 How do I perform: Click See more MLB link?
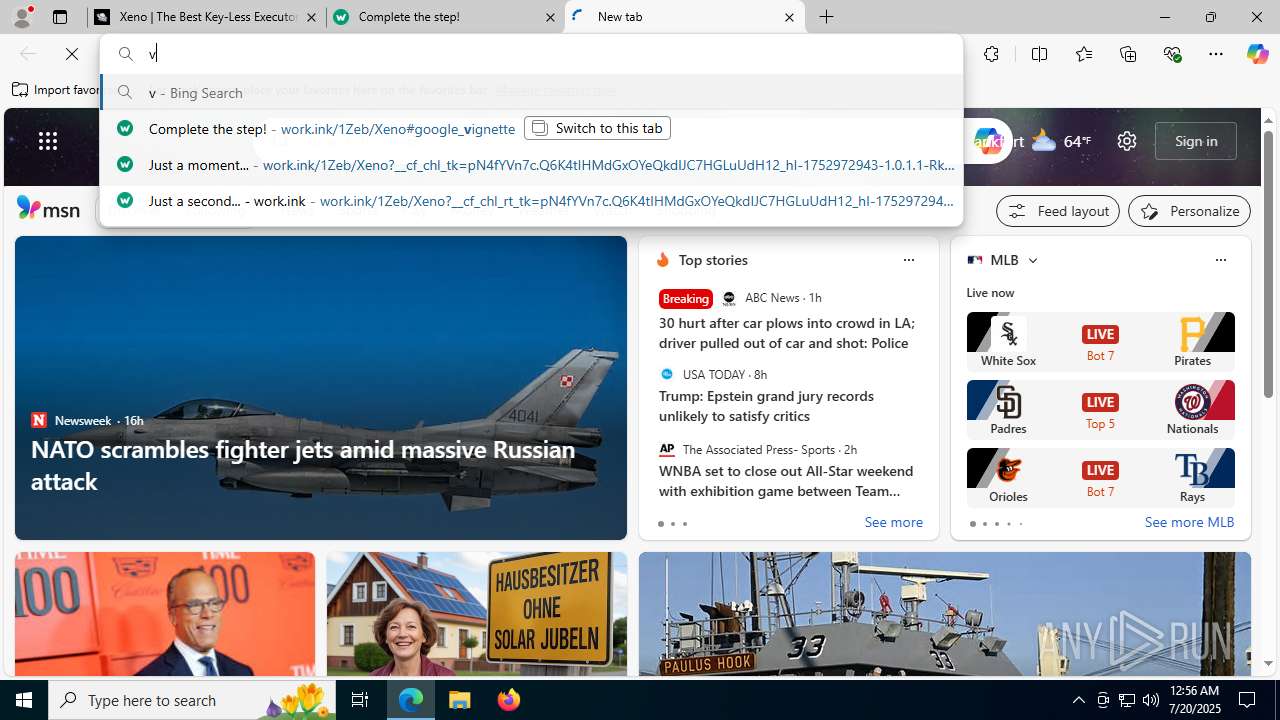(x=1189, y=522)
